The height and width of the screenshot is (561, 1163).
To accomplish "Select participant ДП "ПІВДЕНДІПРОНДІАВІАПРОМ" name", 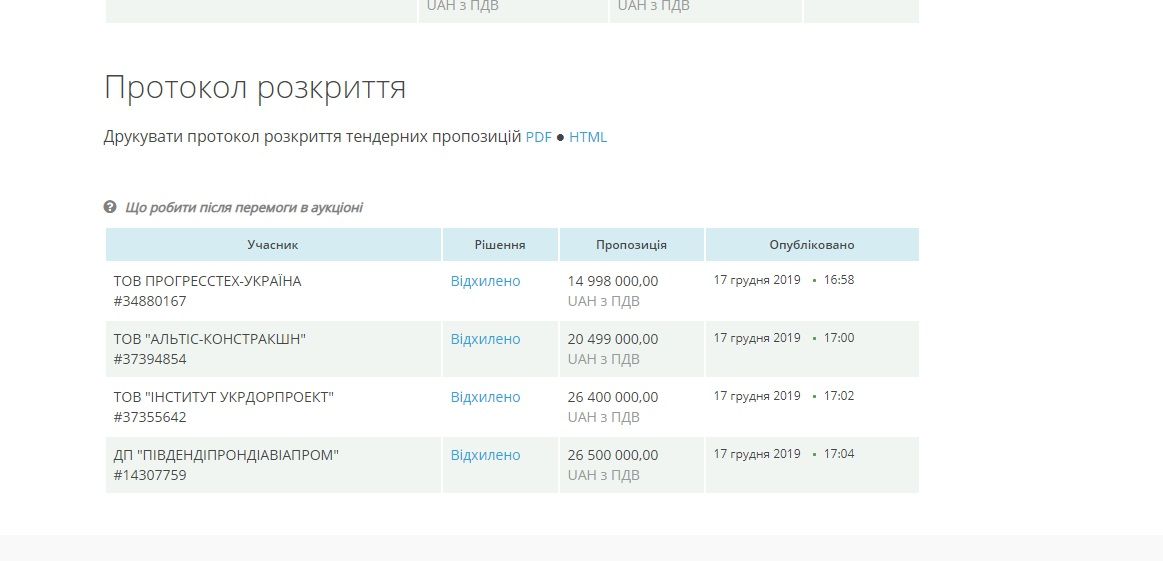I will 227,455.
